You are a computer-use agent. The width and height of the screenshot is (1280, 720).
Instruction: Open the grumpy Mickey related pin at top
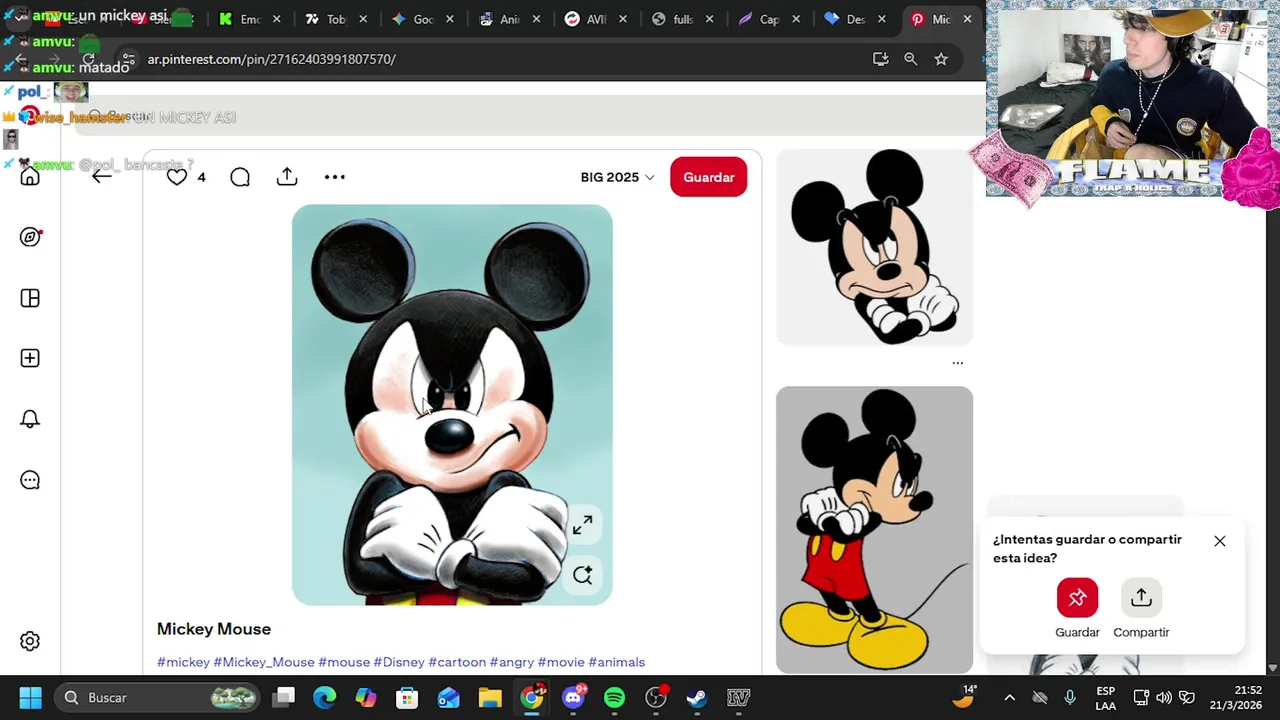click(x=874, y=247)
